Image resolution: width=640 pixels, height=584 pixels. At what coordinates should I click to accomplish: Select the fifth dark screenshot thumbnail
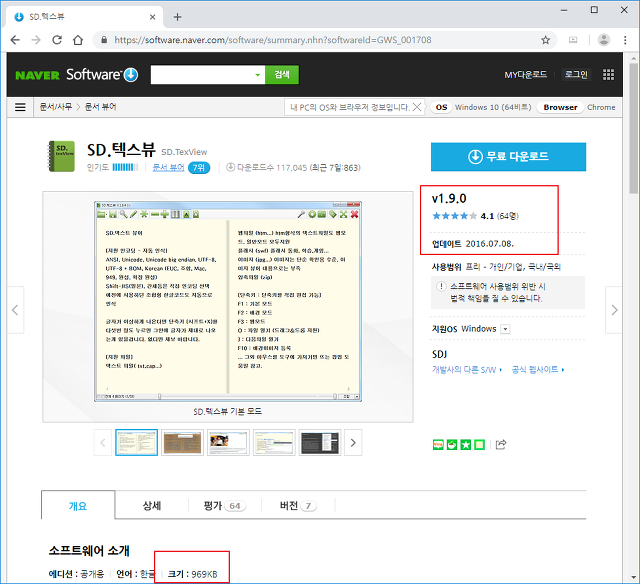[320, 442]
